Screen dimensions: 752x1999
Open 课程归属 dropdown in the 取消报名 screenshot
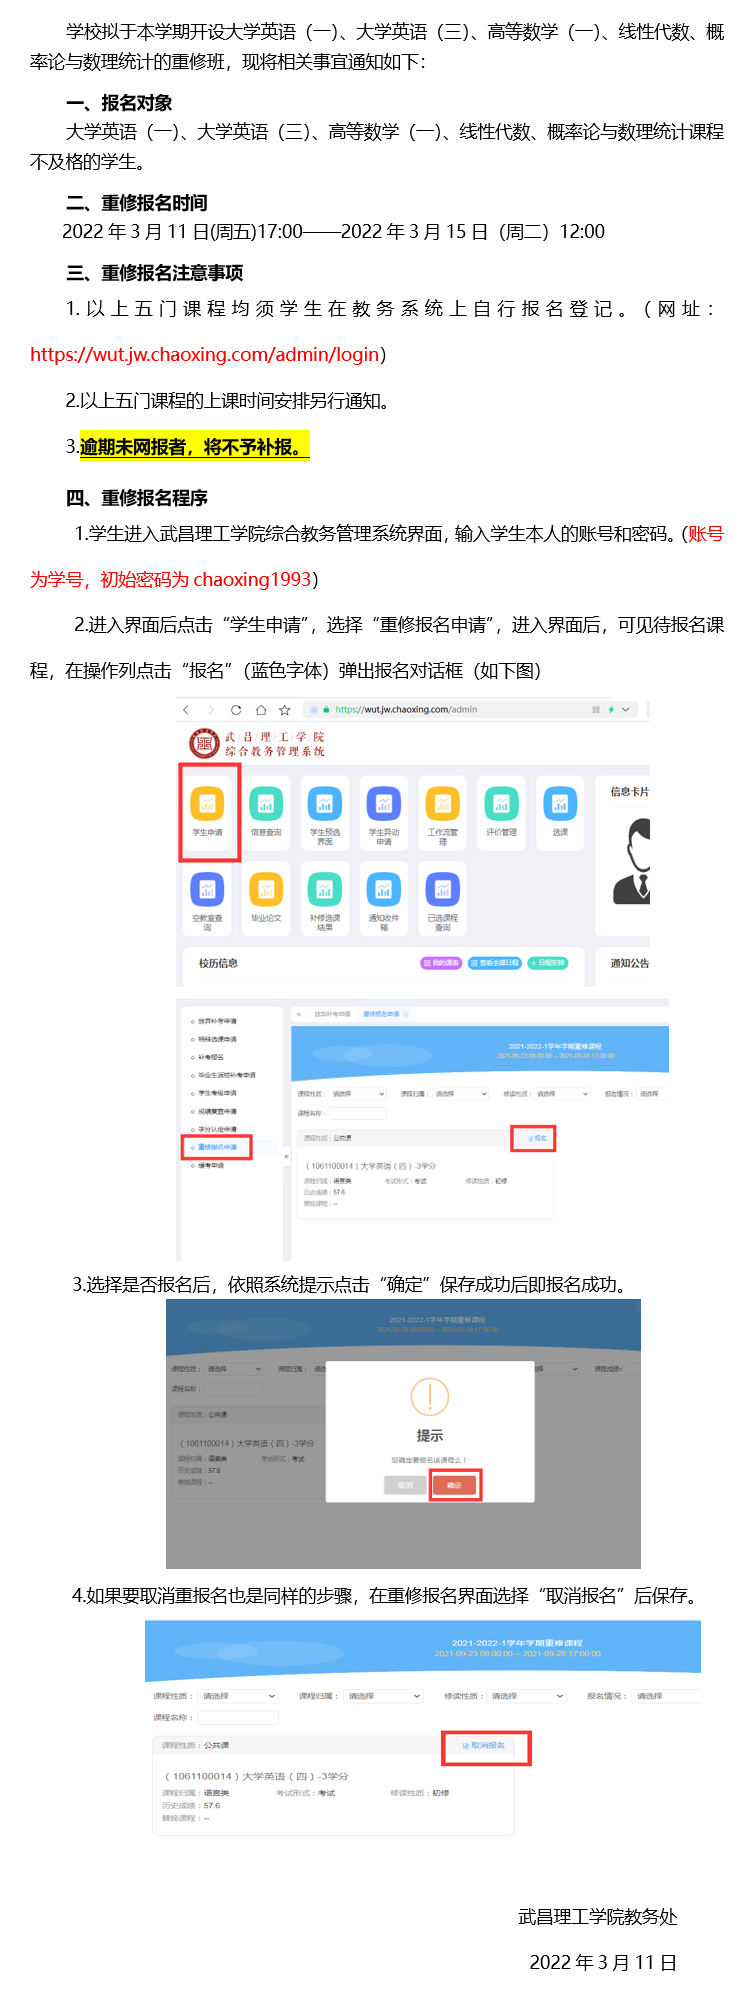(384, 1696)
